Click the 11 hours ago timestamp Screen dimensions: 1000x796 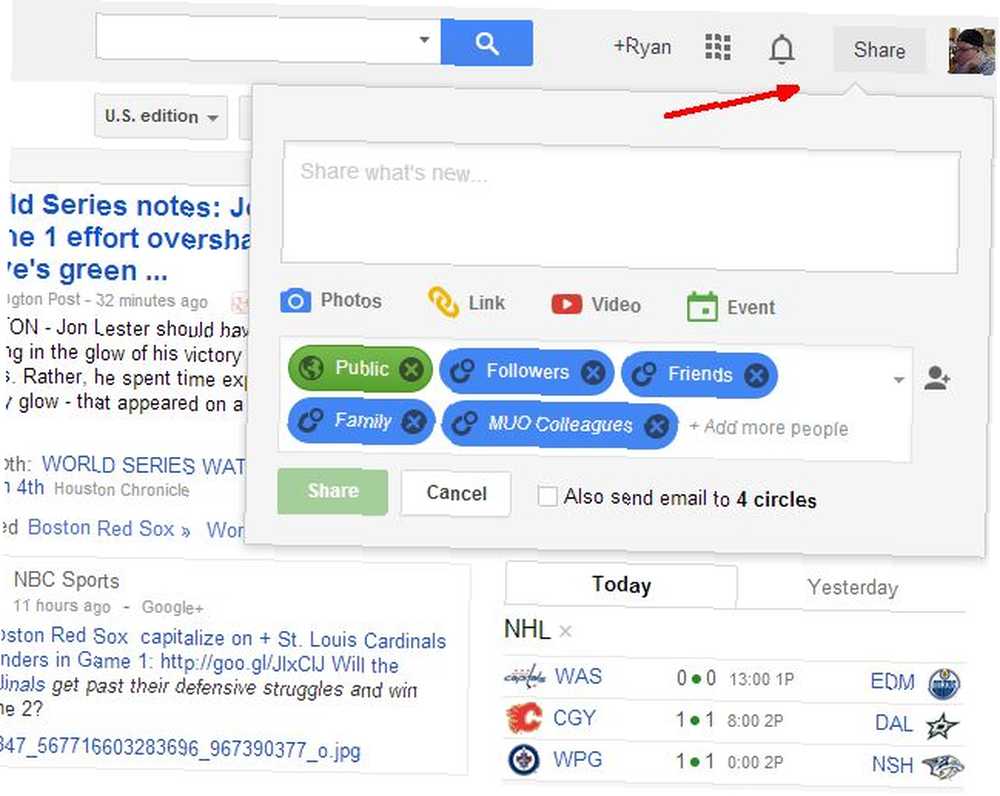point(62,605)
